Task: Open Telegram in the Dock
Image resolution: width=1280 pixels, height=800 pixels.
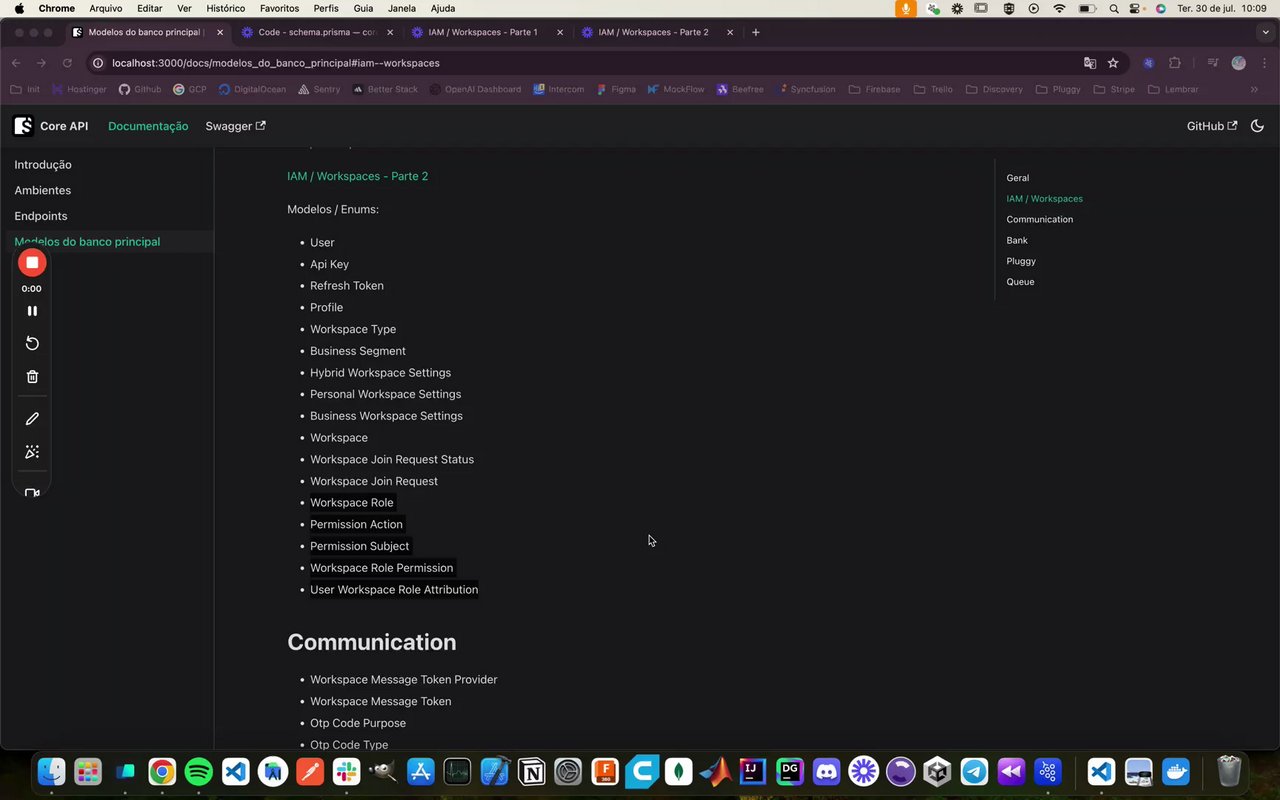Action: click(x=975, y=772)
